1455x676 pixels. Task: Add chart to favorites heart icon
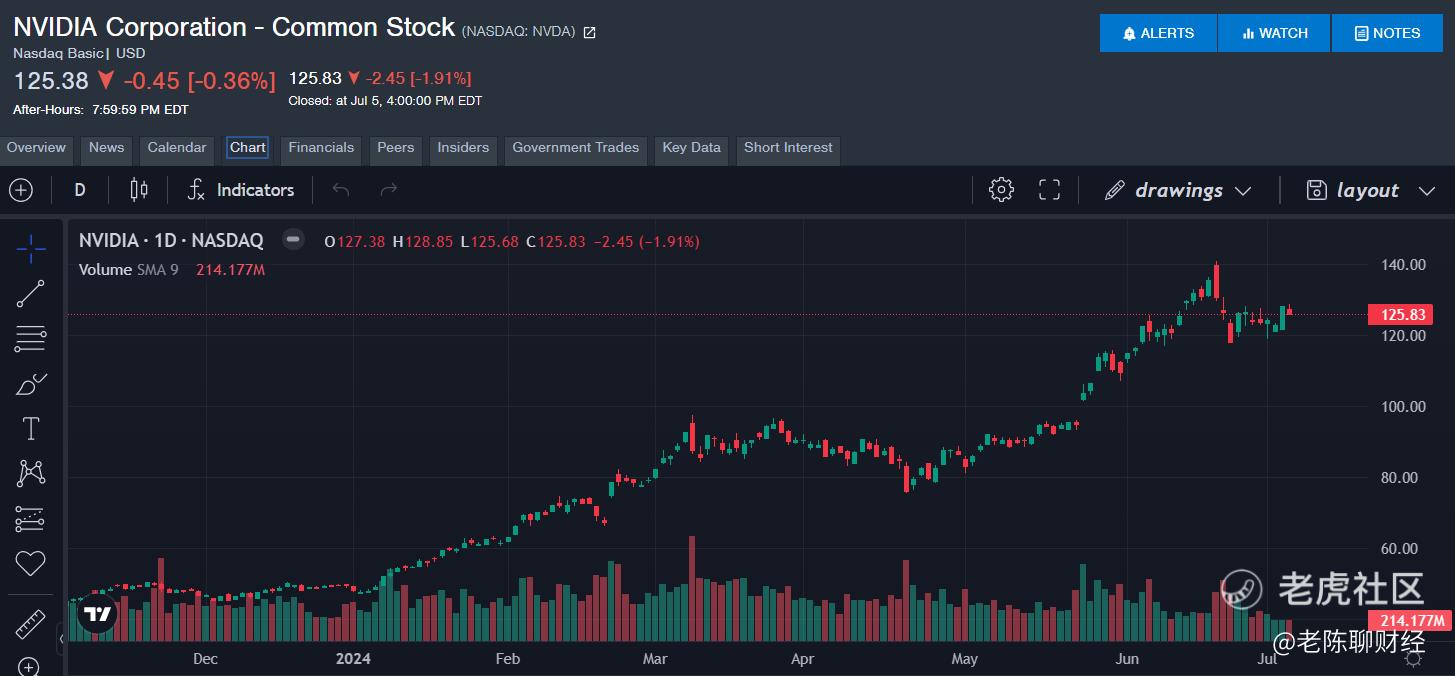[x=30, y=563]
